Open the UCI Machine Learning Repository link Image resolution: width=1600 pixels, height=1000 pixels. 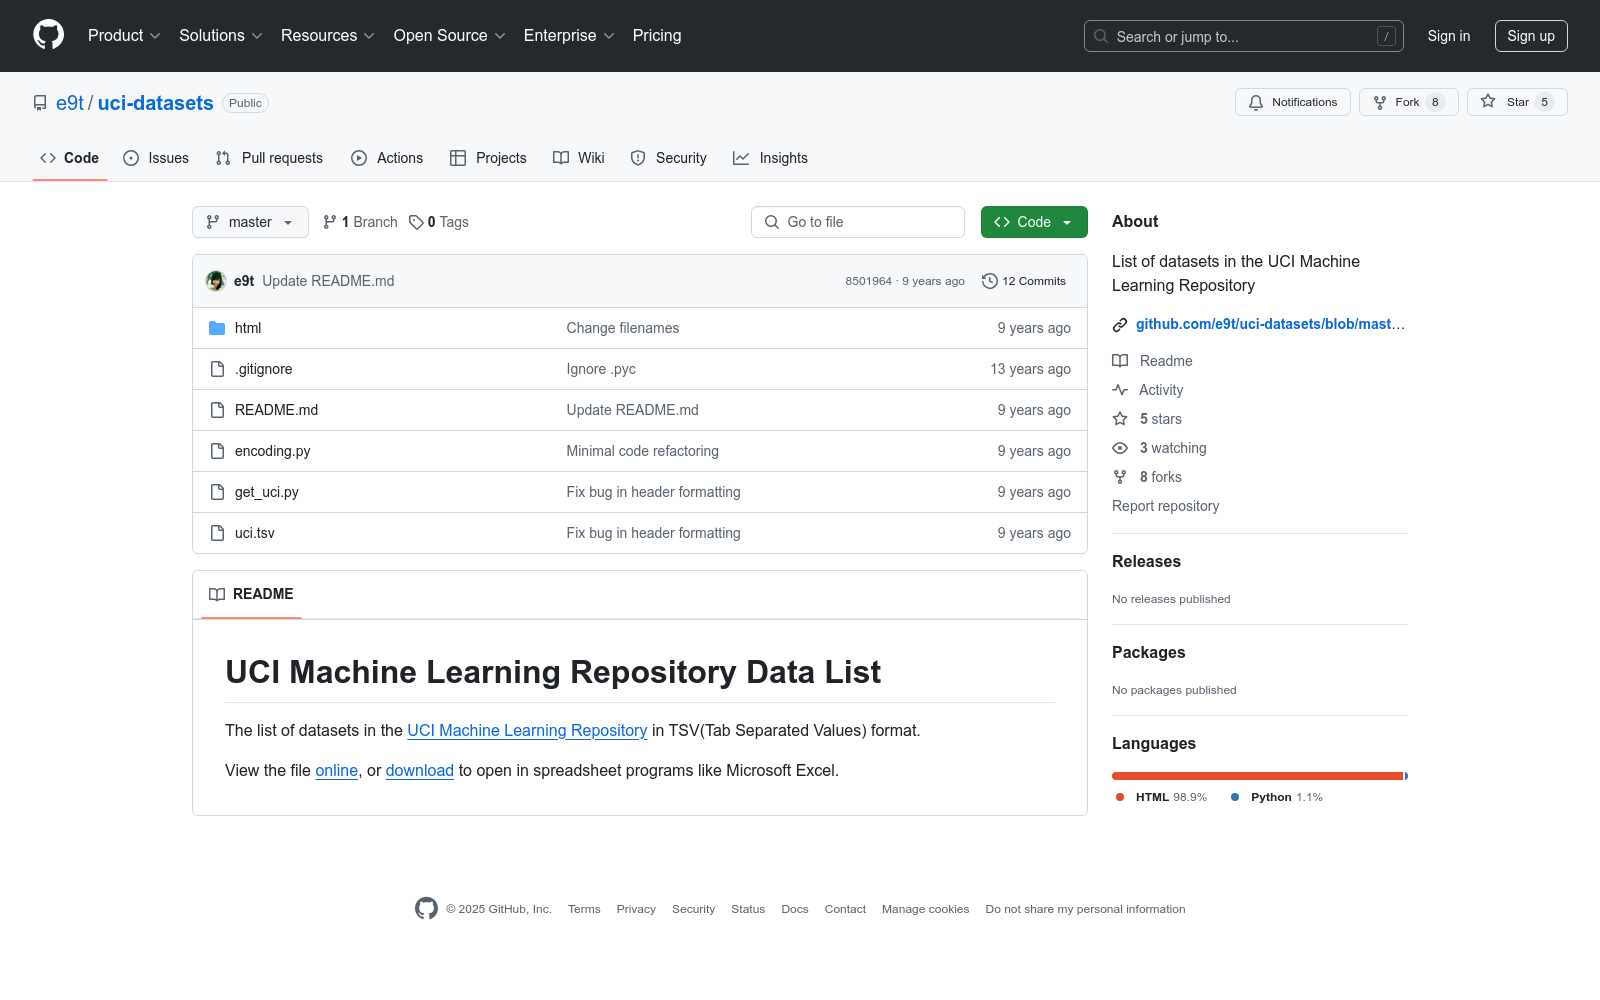(x=527, y=731)
